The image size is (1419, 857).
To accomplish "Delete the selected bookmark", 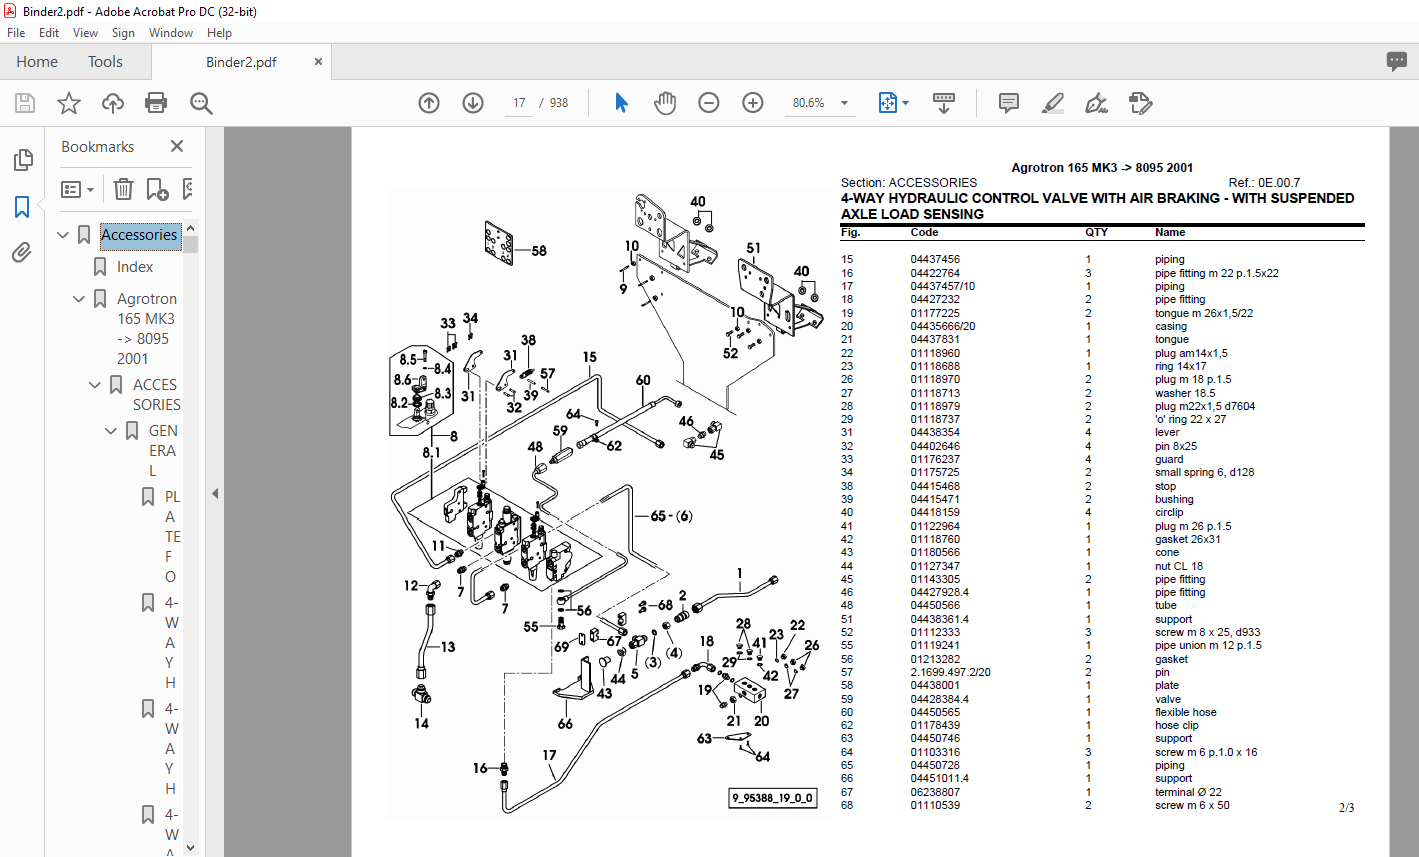I will click(123, 189).
